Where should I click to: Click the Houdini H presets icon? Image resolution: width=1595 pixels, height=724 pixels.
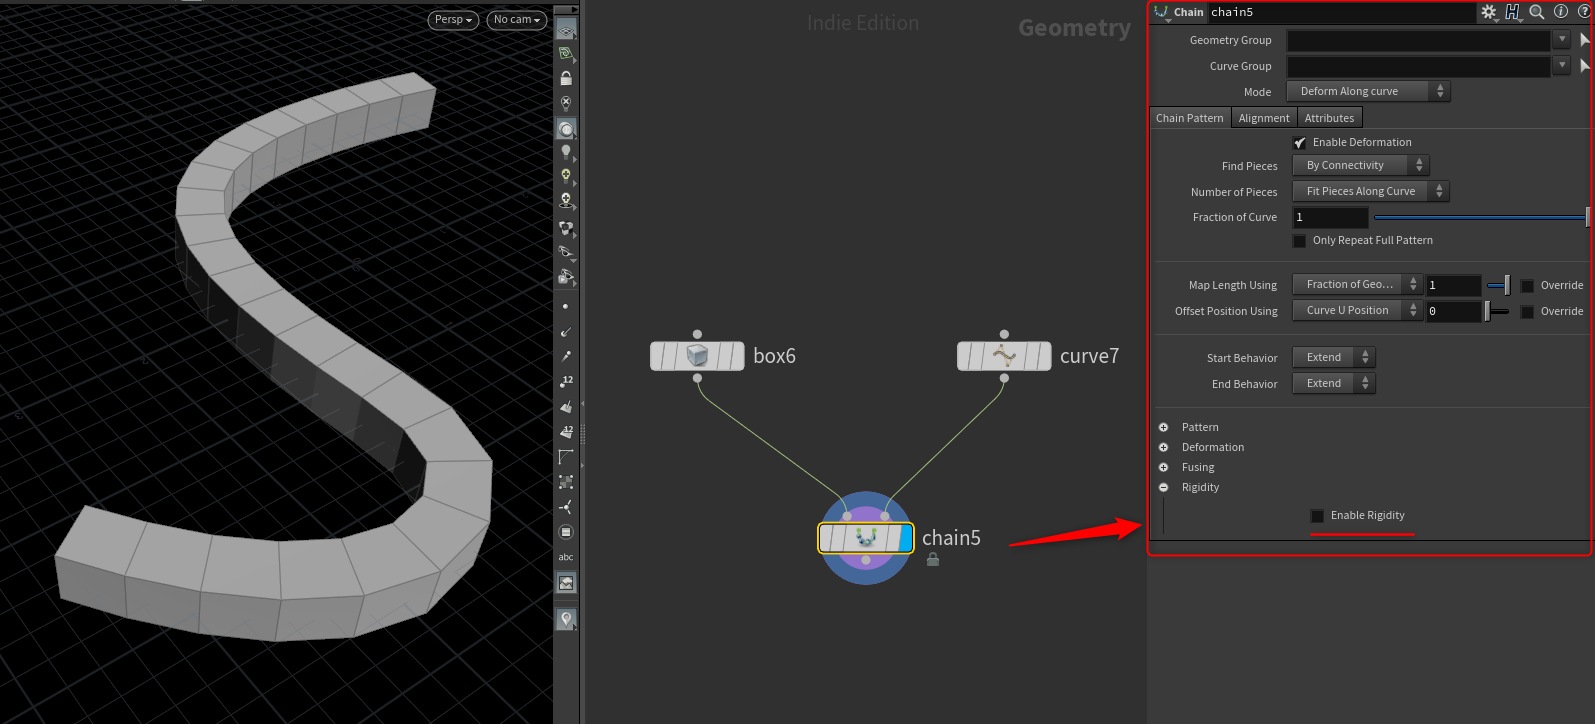[1513, 12]
